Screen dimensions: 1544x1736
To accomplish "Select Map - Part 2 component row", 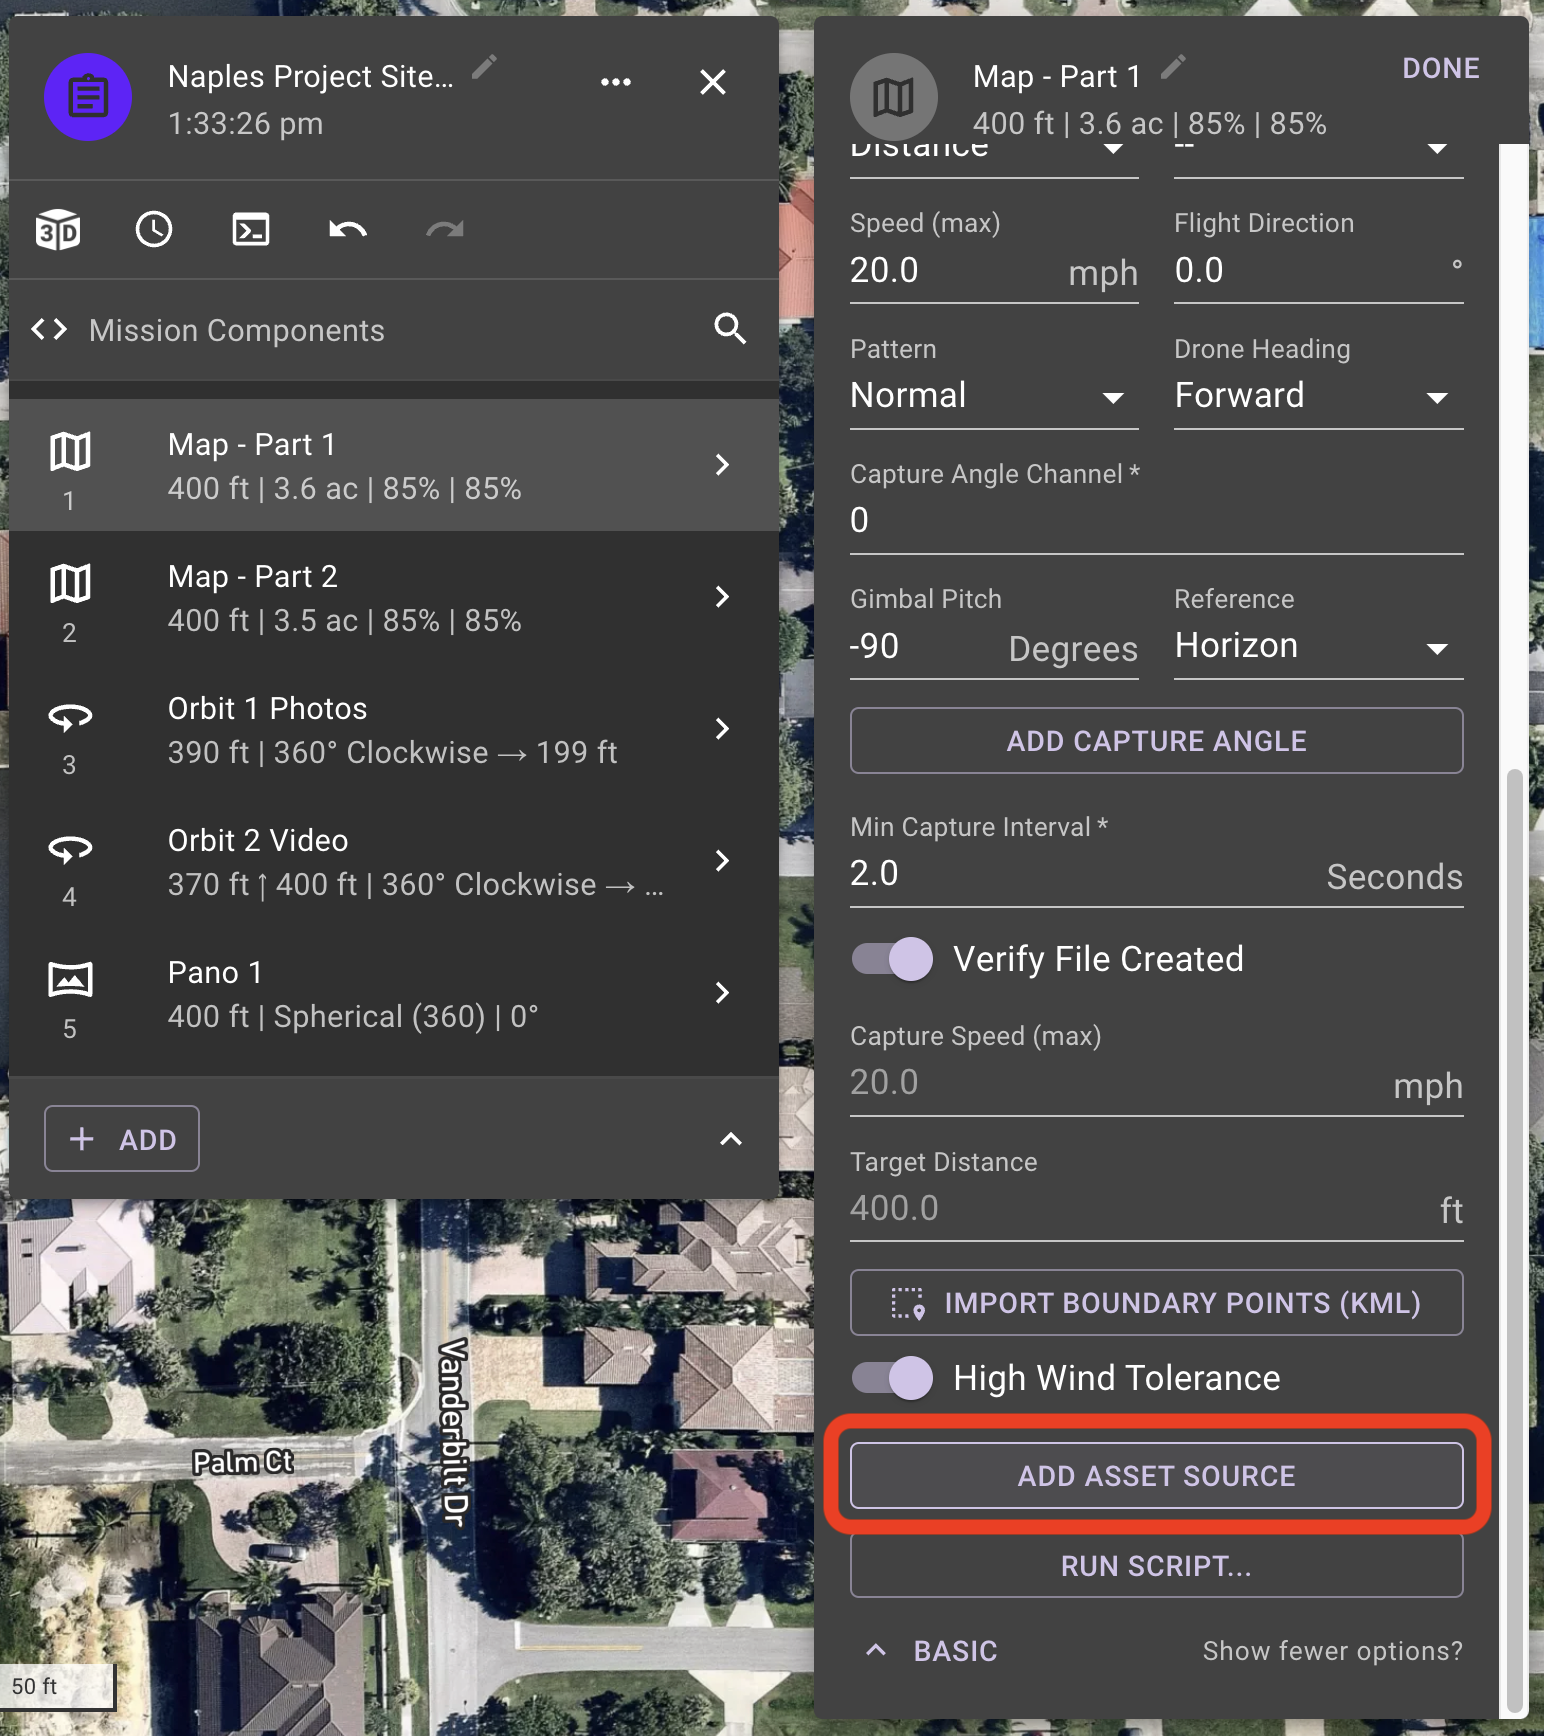I will [394, 597].
